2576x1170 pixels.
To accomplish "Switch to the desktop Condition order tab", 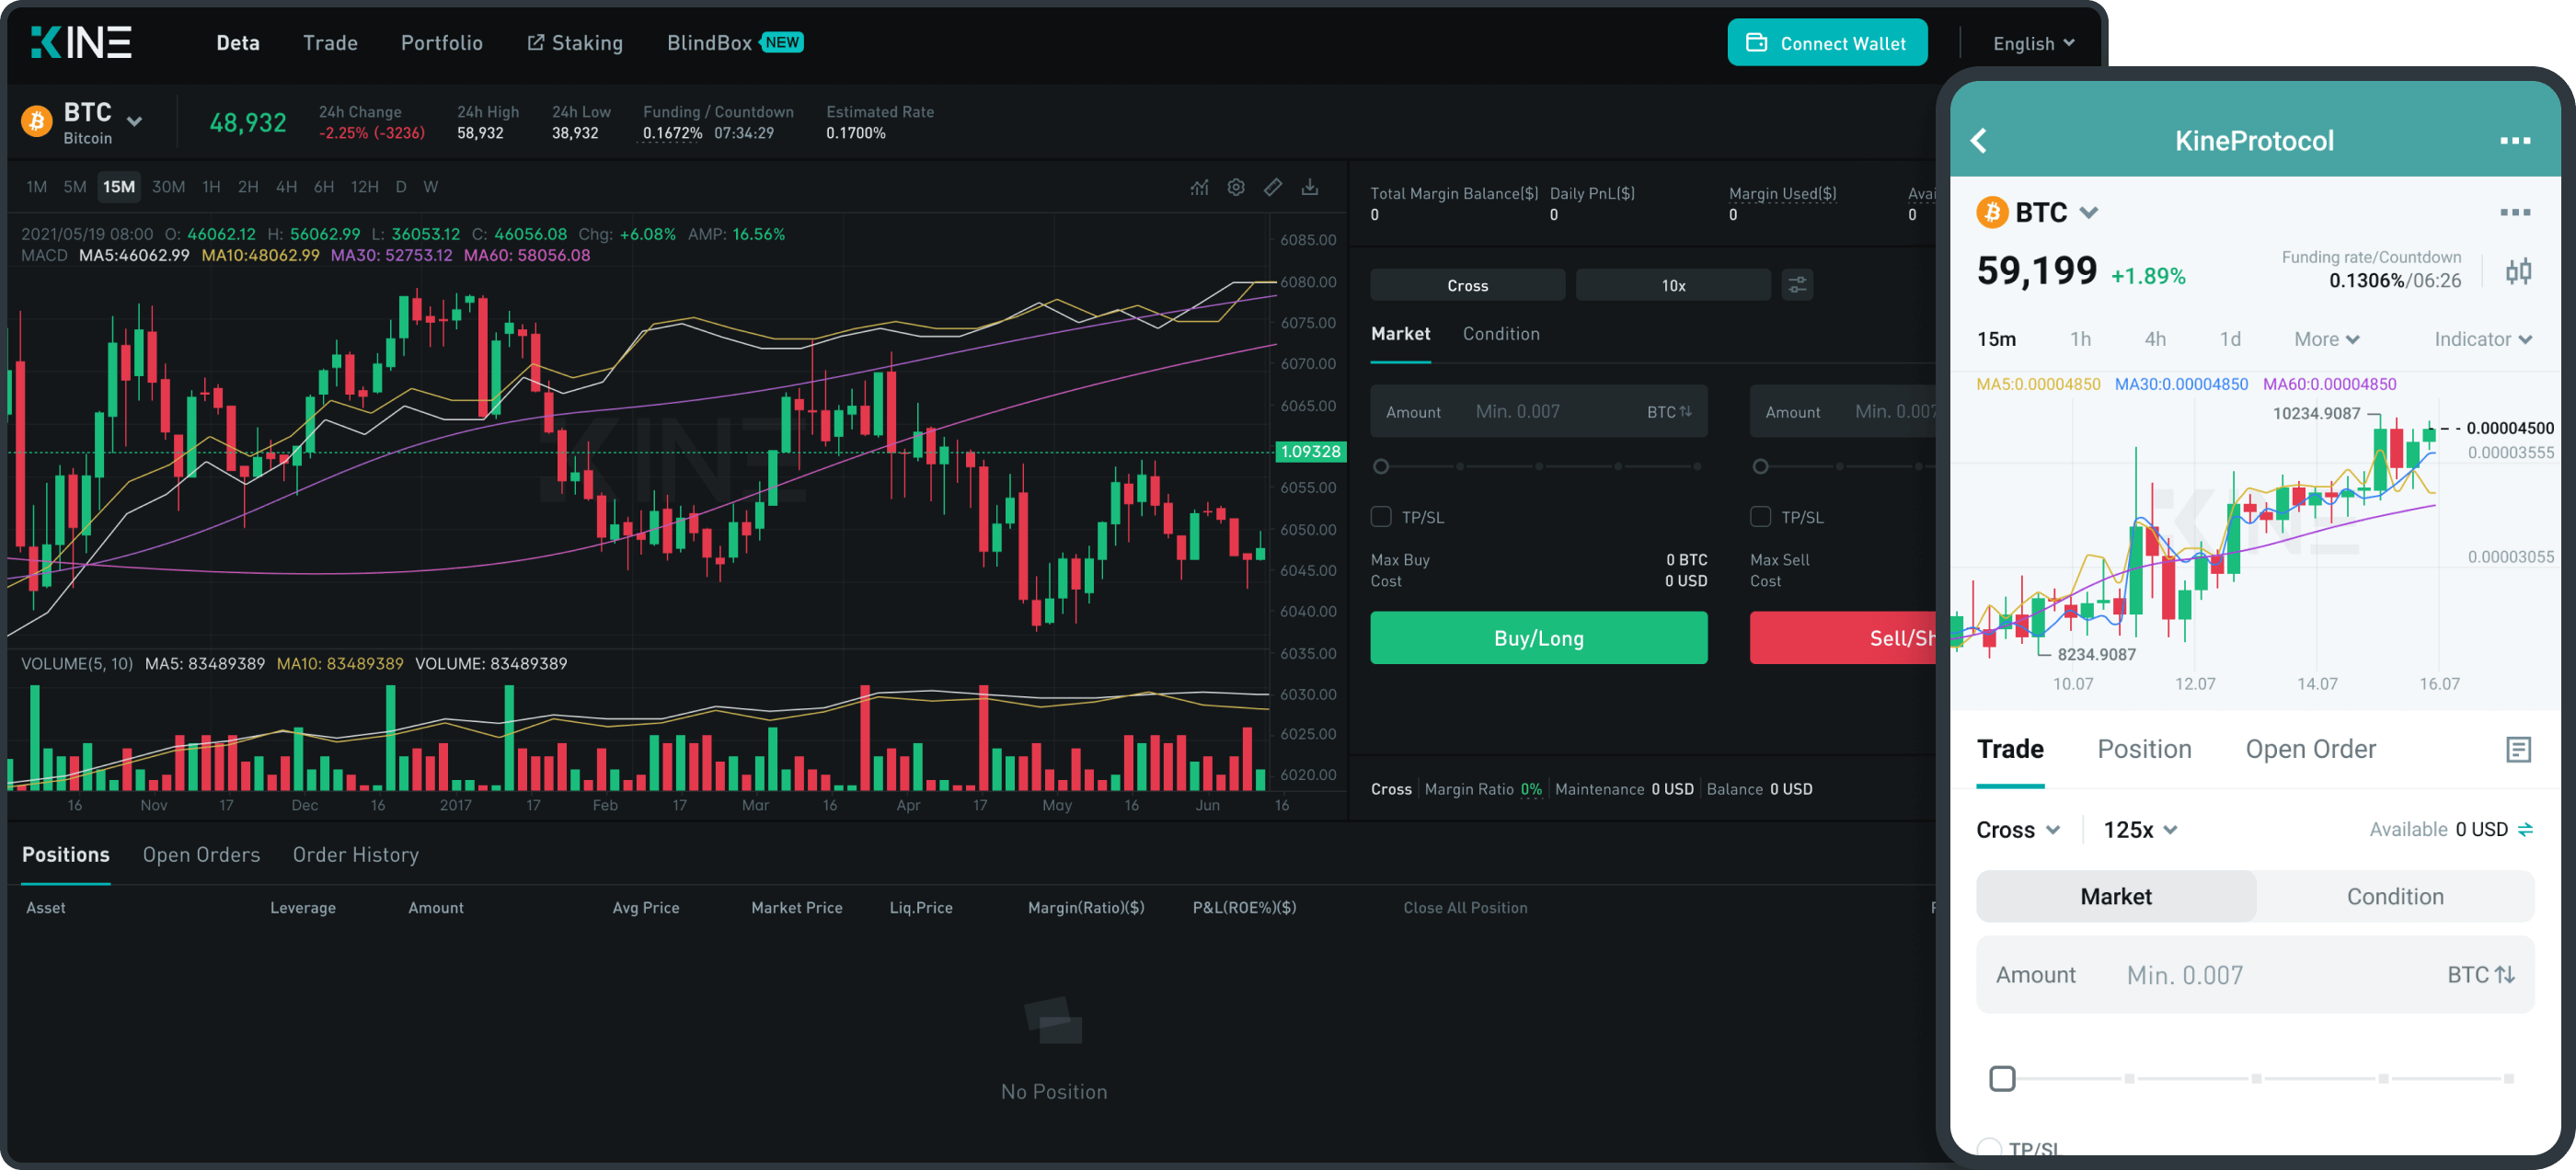I will tap(1501, 334).
